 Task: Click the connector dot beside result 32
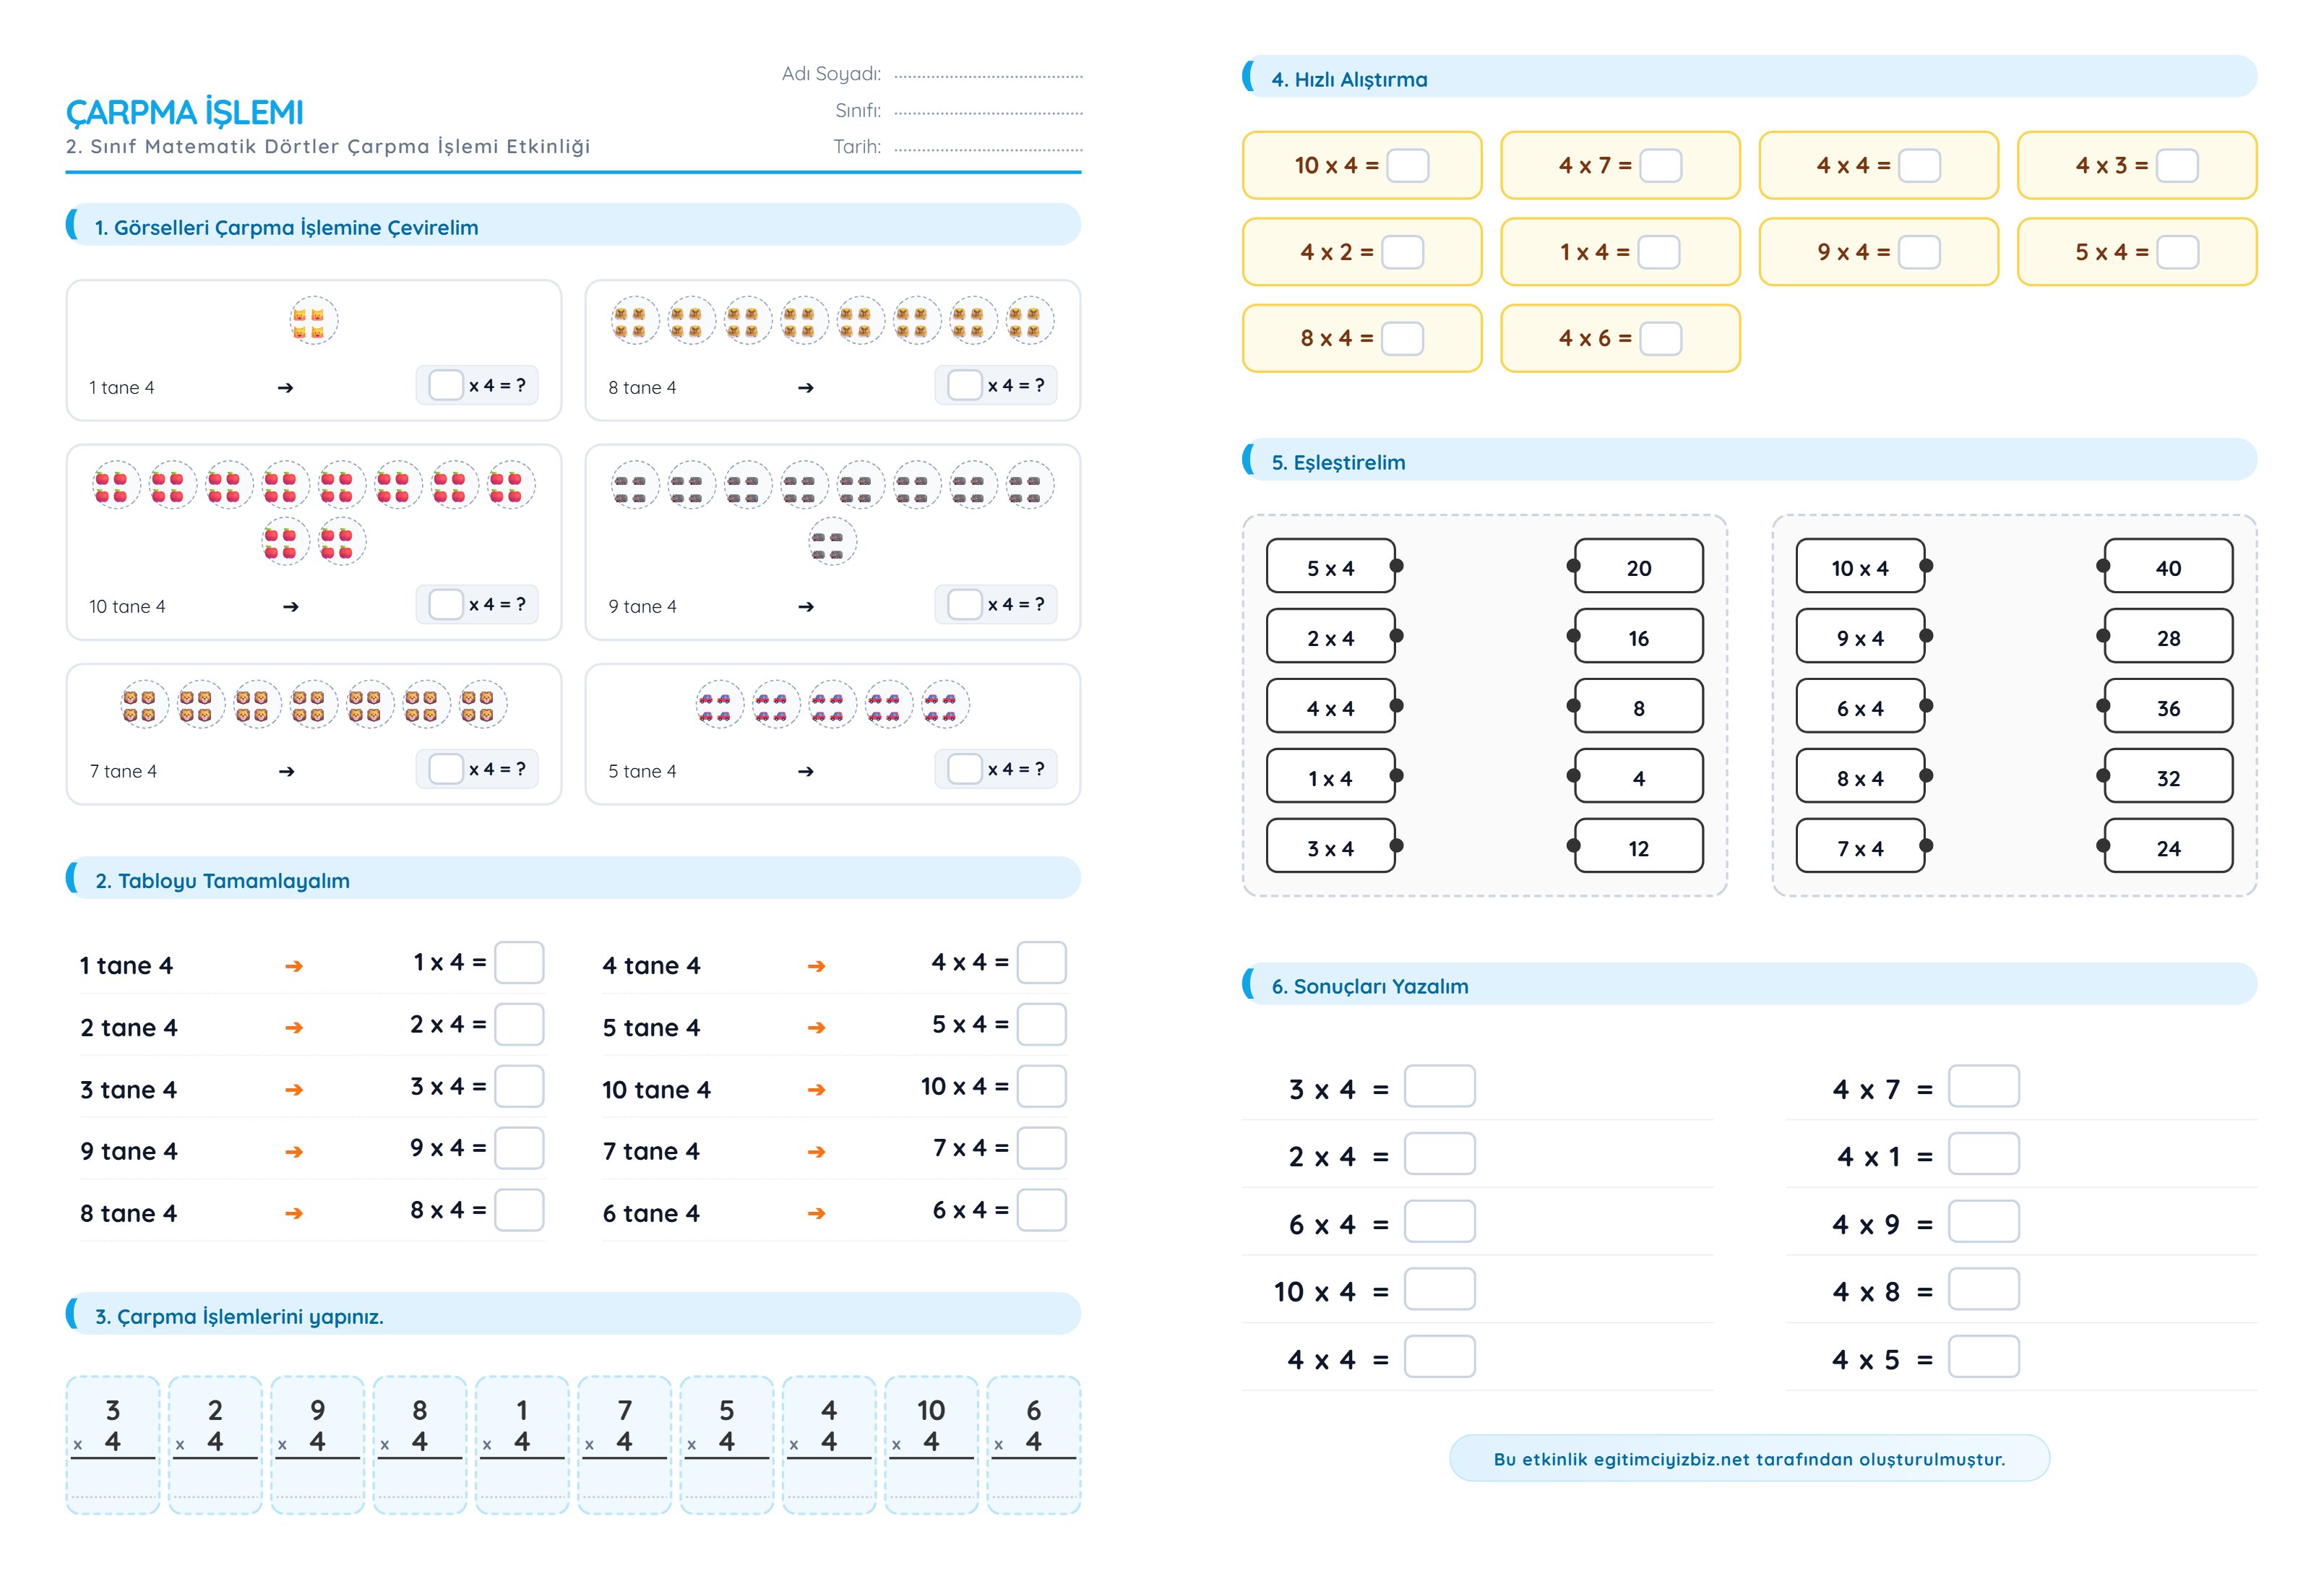(x=2103, y=776)
